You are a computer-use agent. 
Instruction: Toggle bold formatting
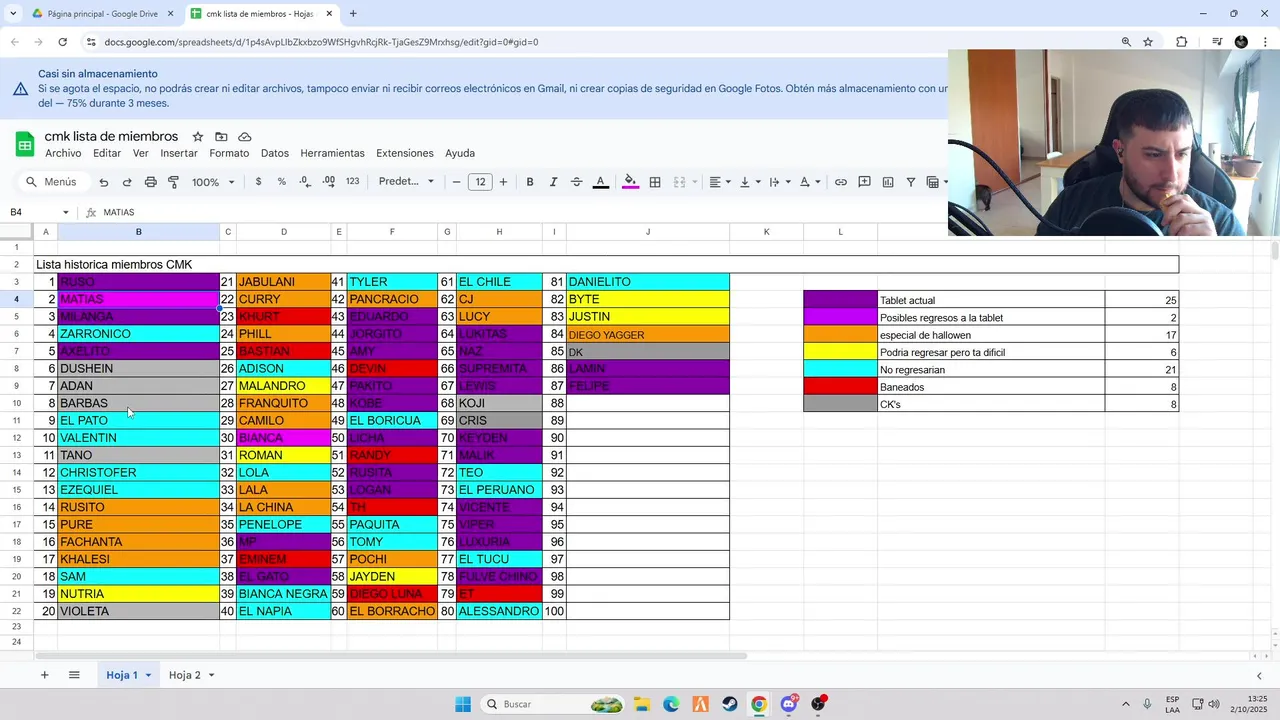coord(530,182)
